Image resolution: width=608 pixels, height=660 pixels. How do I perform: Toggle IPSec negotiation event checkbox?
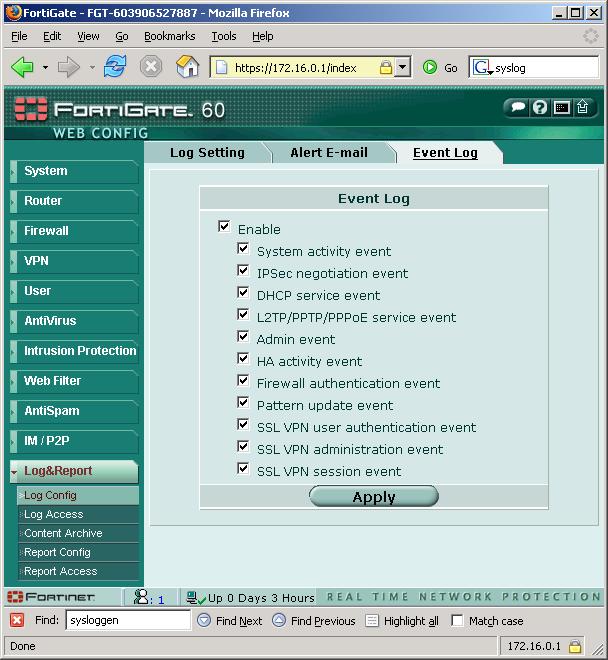pyautogui.click(x=243, y=270)
